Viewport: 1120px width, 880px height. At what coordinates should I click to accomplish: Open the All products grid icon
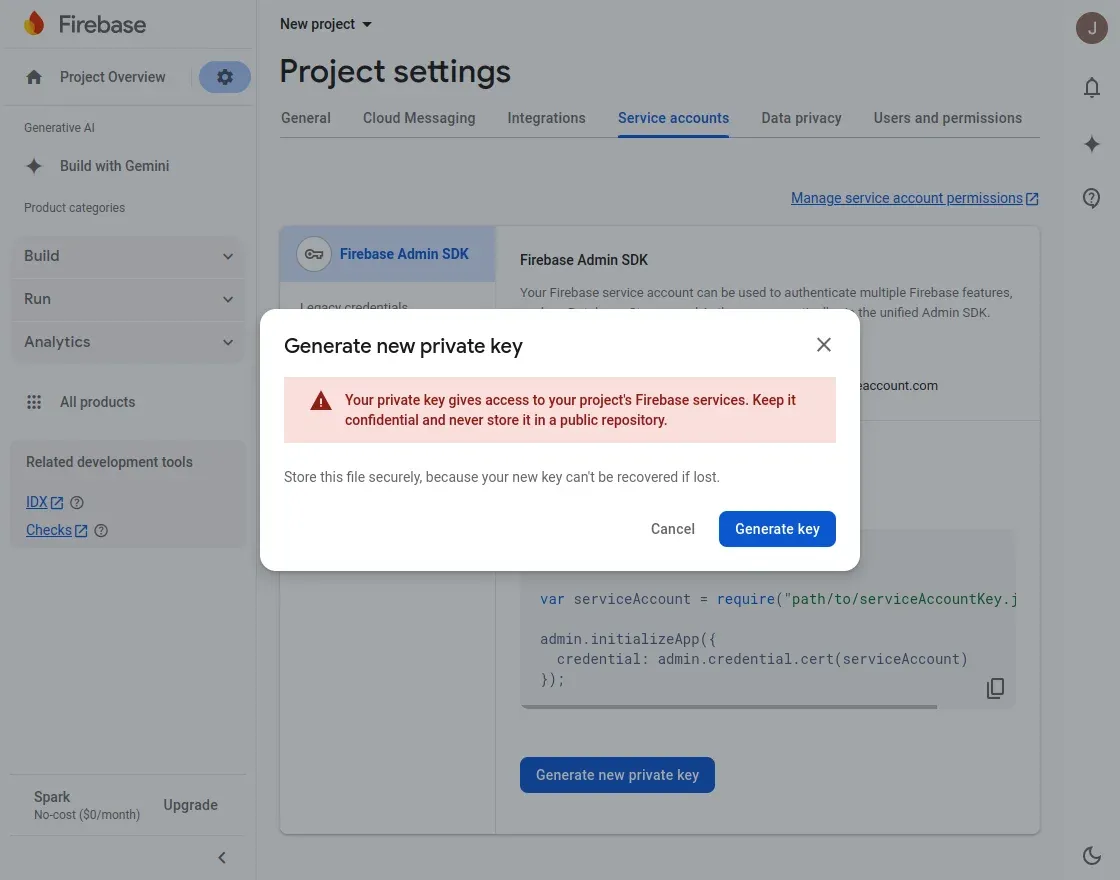point(34,402)
